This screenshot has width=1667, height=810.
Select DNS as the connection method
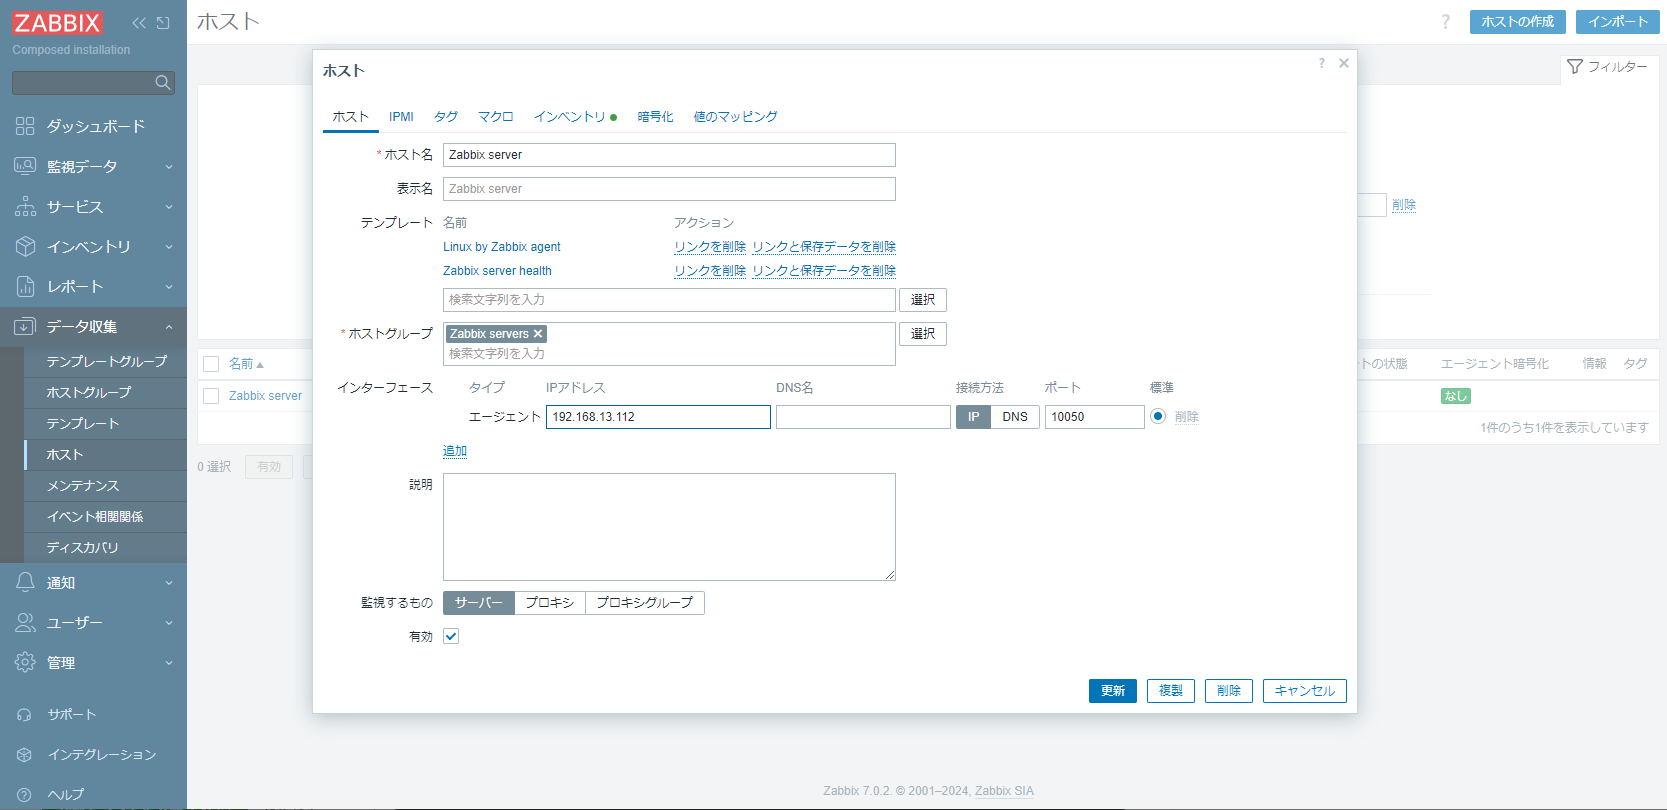pyautogui.click(x=1015, y=417)
